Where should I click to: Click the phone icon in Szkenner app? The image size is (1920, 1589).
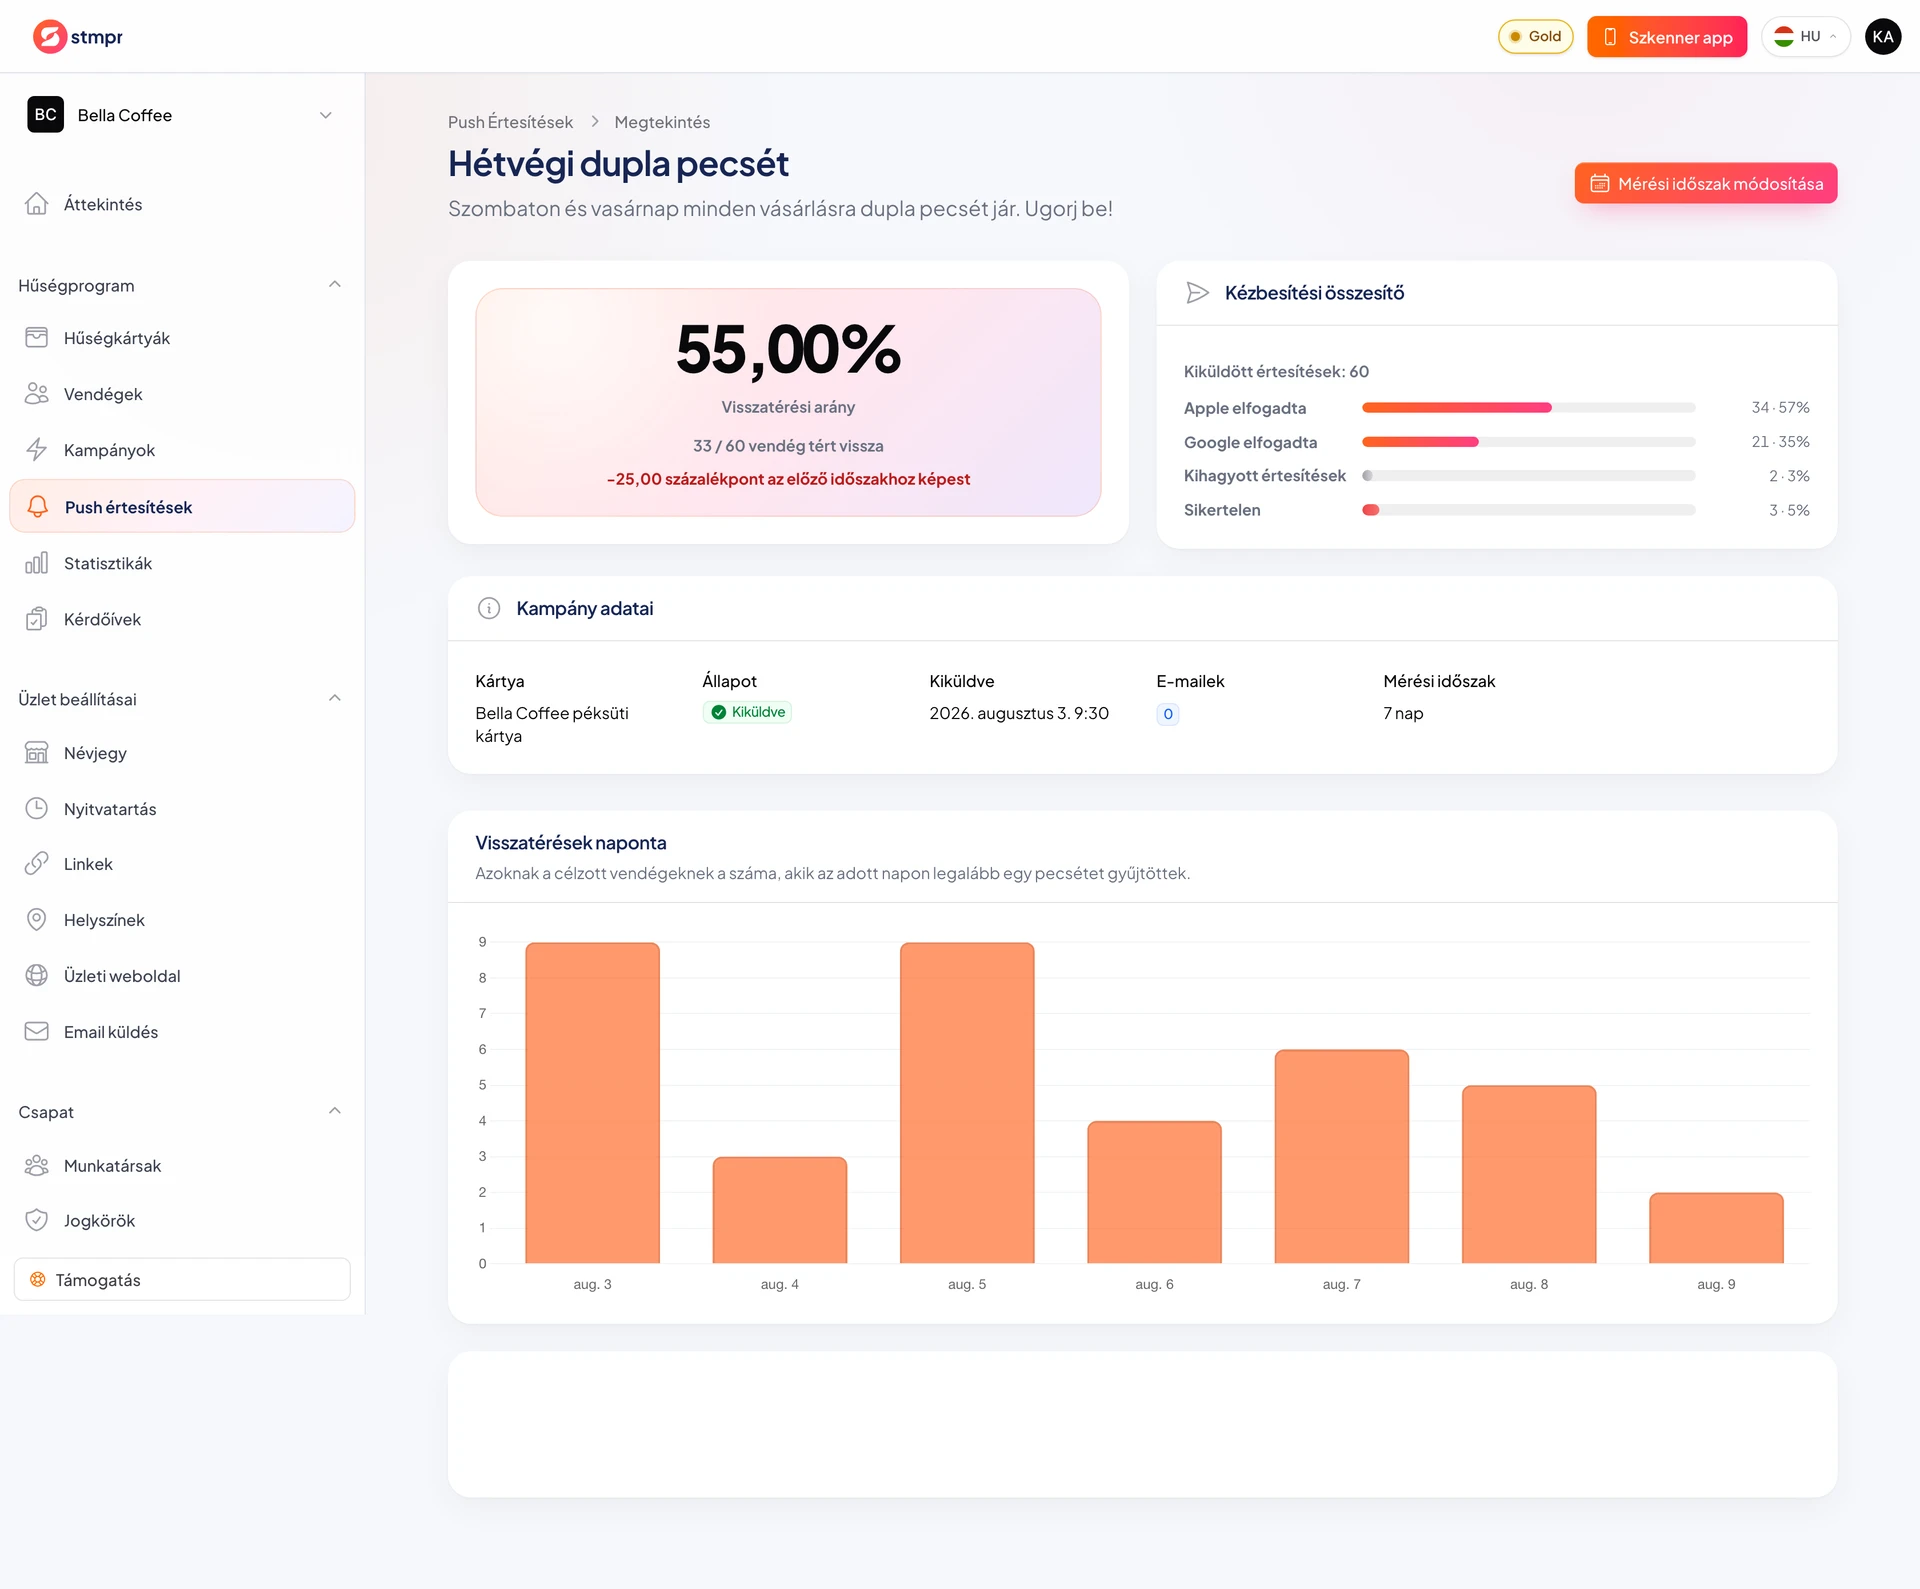1610,37
